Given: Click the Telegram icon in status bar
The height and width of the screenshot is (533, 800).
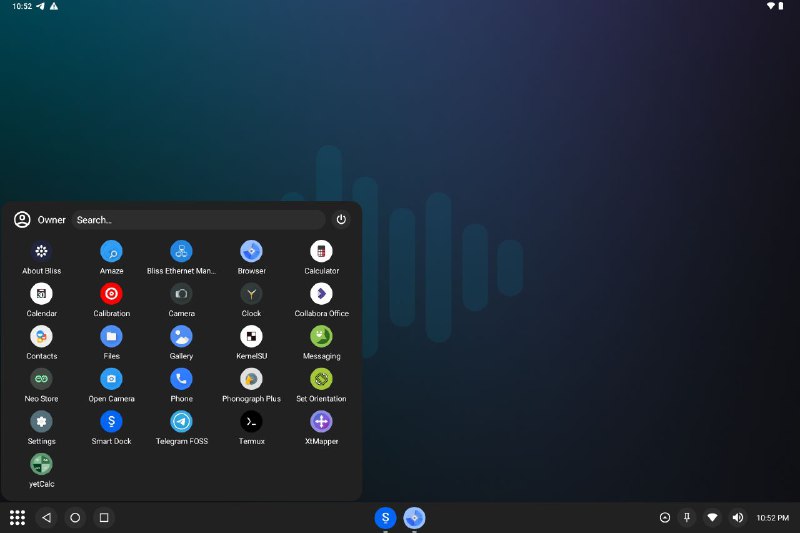Looking at the screenshot, I should click(40, 6).
